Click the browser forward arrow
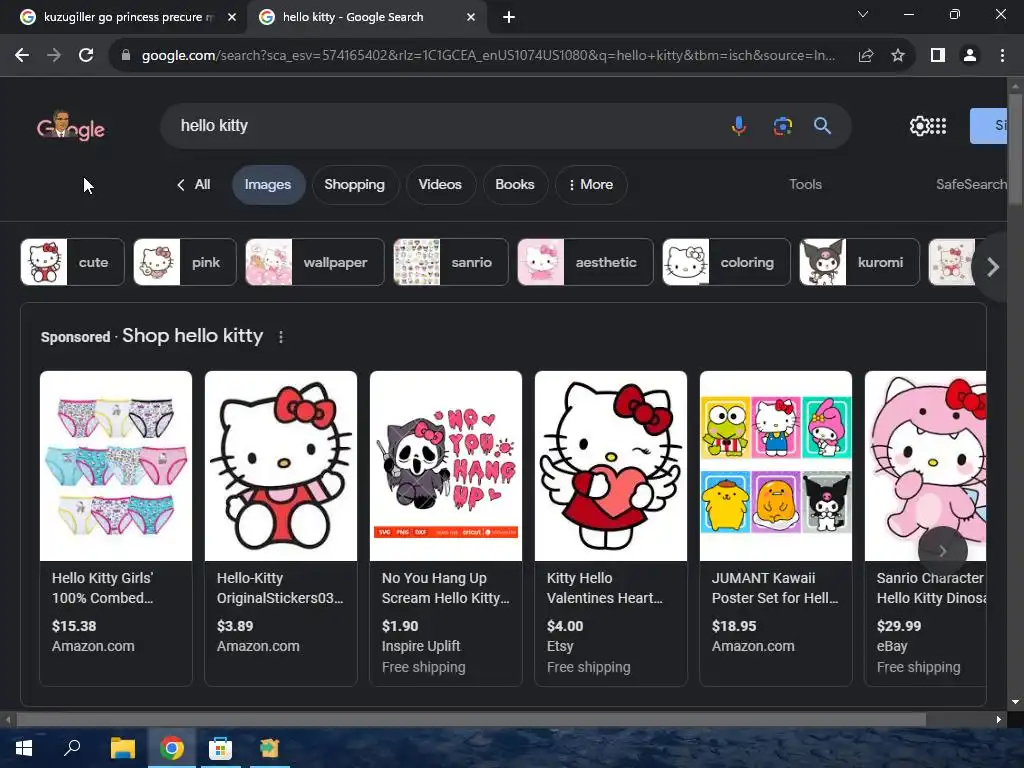This screenshot has height=768, width=1024. (54, 56)
